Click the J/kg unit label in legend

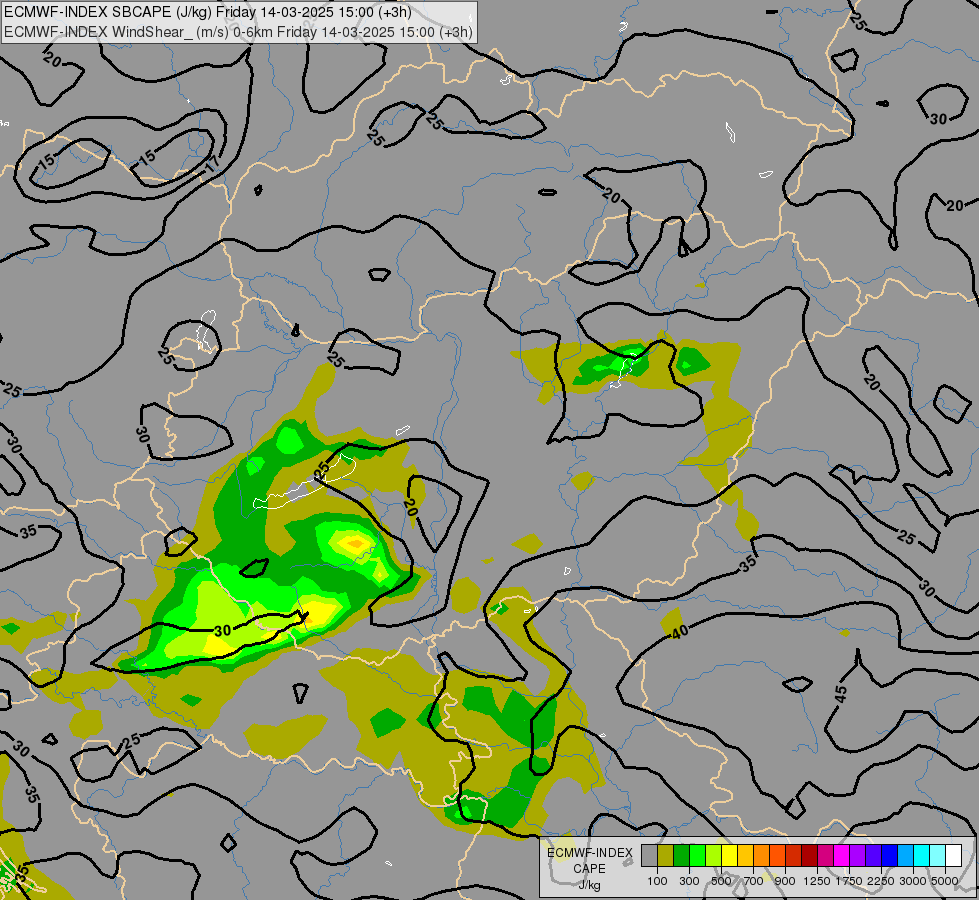(589, 885)
